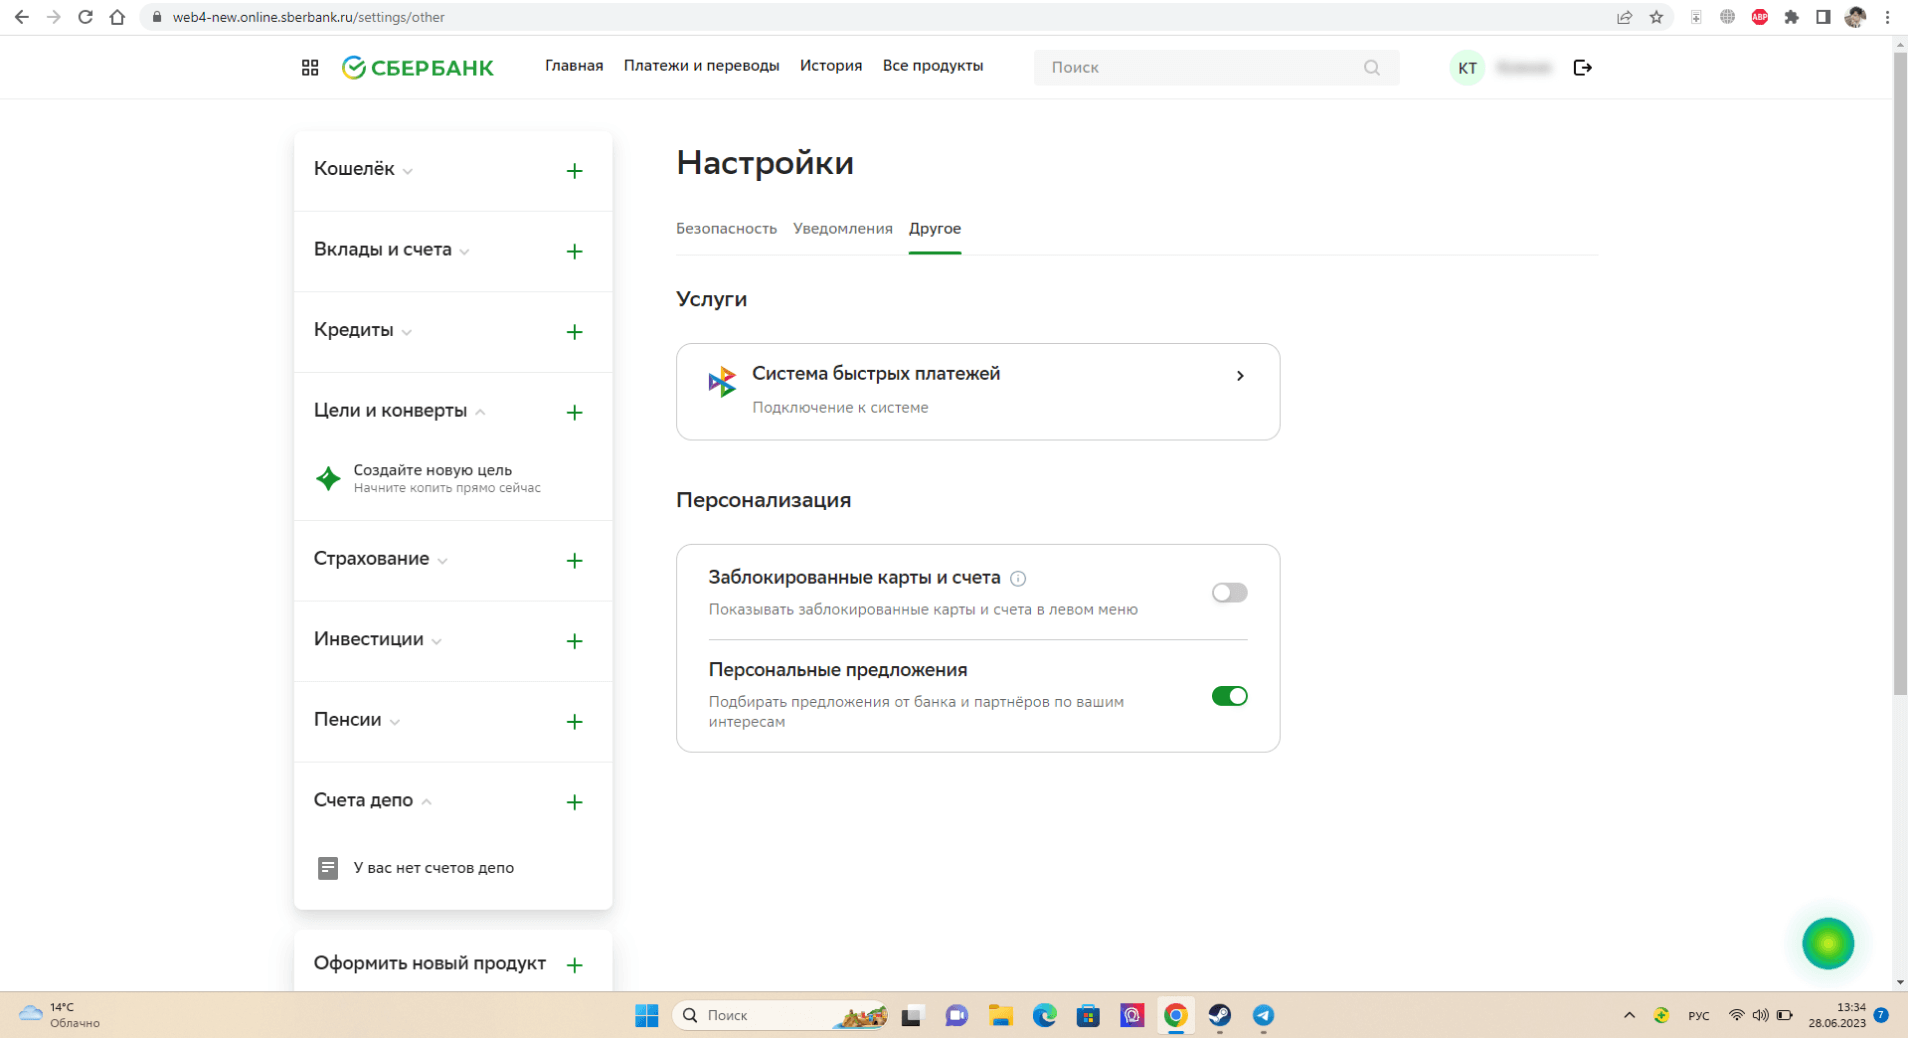Expand the Кредиты section
The width and height of the screenshot is (1908, 1038).
[x=362, y=330]
